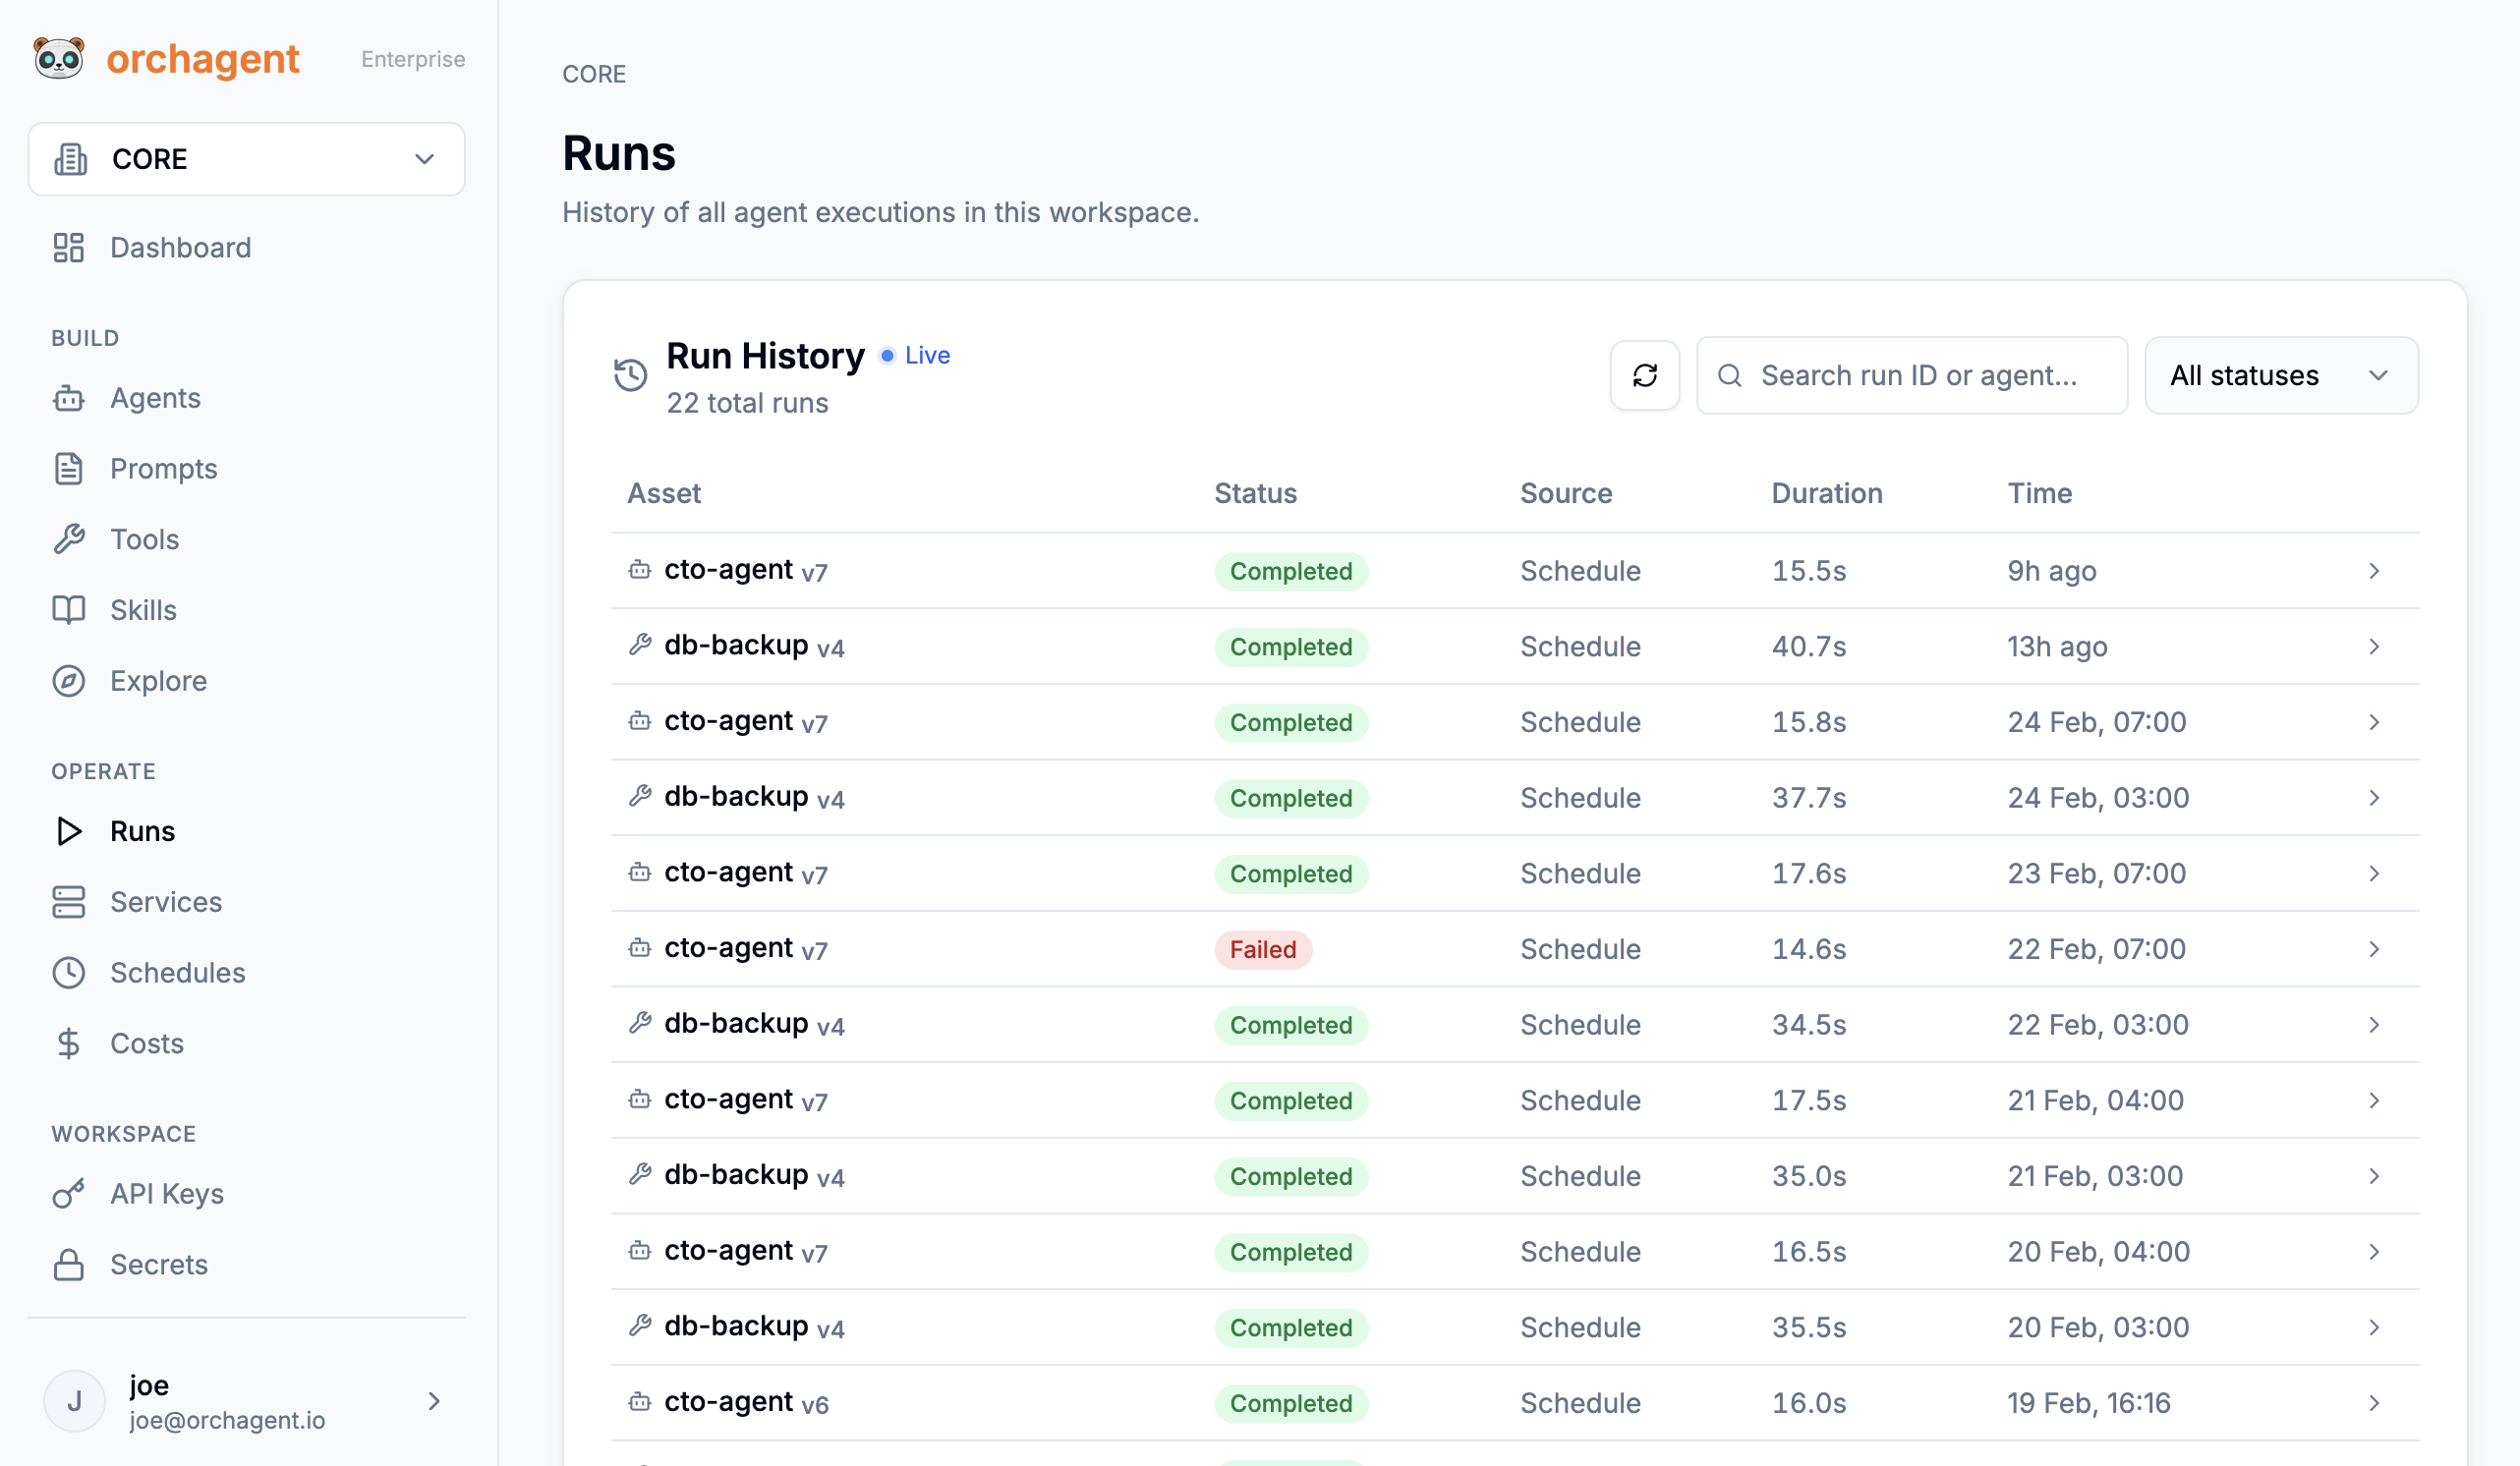Image resolution: width=2520 pixels, height=1466 pixels.
Task: Click the refresh run history icon button
Action: (1644, 375)
